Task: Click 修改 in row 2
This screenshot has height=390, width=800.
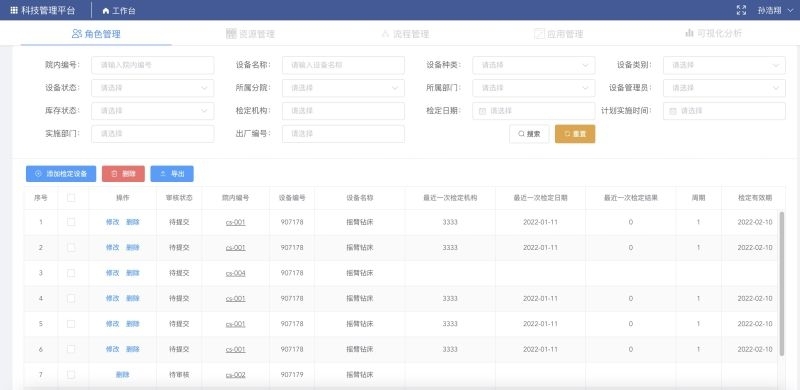Action: [112, 248]
